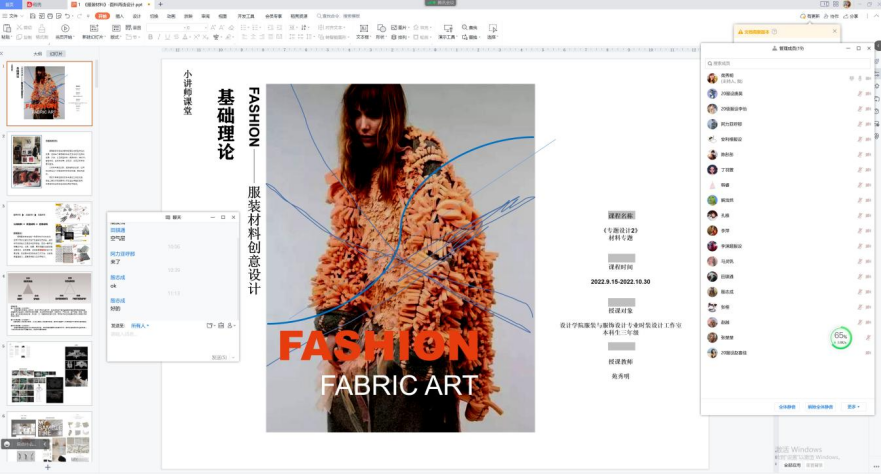The height and width of the screenshot is (475, 881).
Task: Click the Print icon in quick access bar
Action: pyautogui.click(x=51, y=16)
